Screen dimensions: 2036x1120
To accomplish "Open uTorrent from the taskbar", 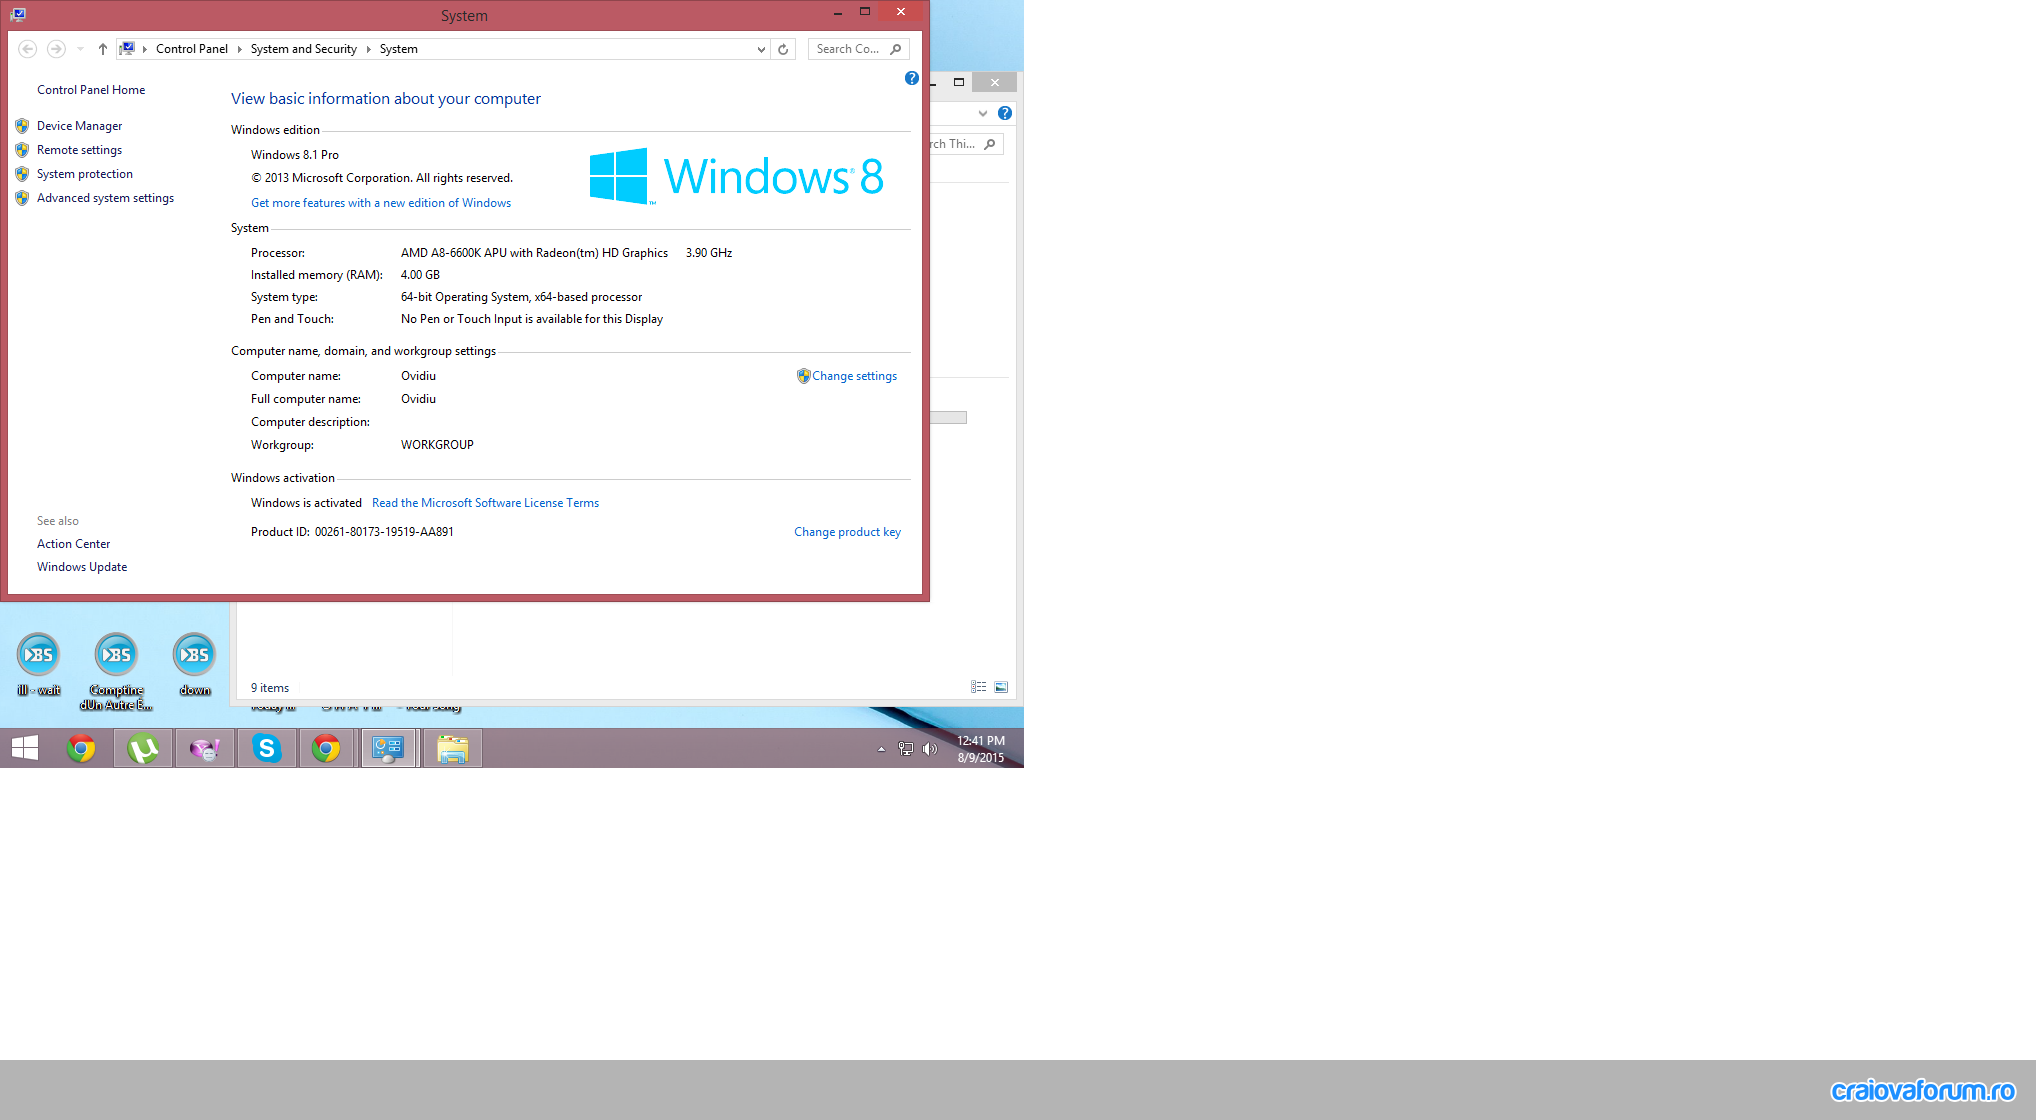I will click(143, 748).
